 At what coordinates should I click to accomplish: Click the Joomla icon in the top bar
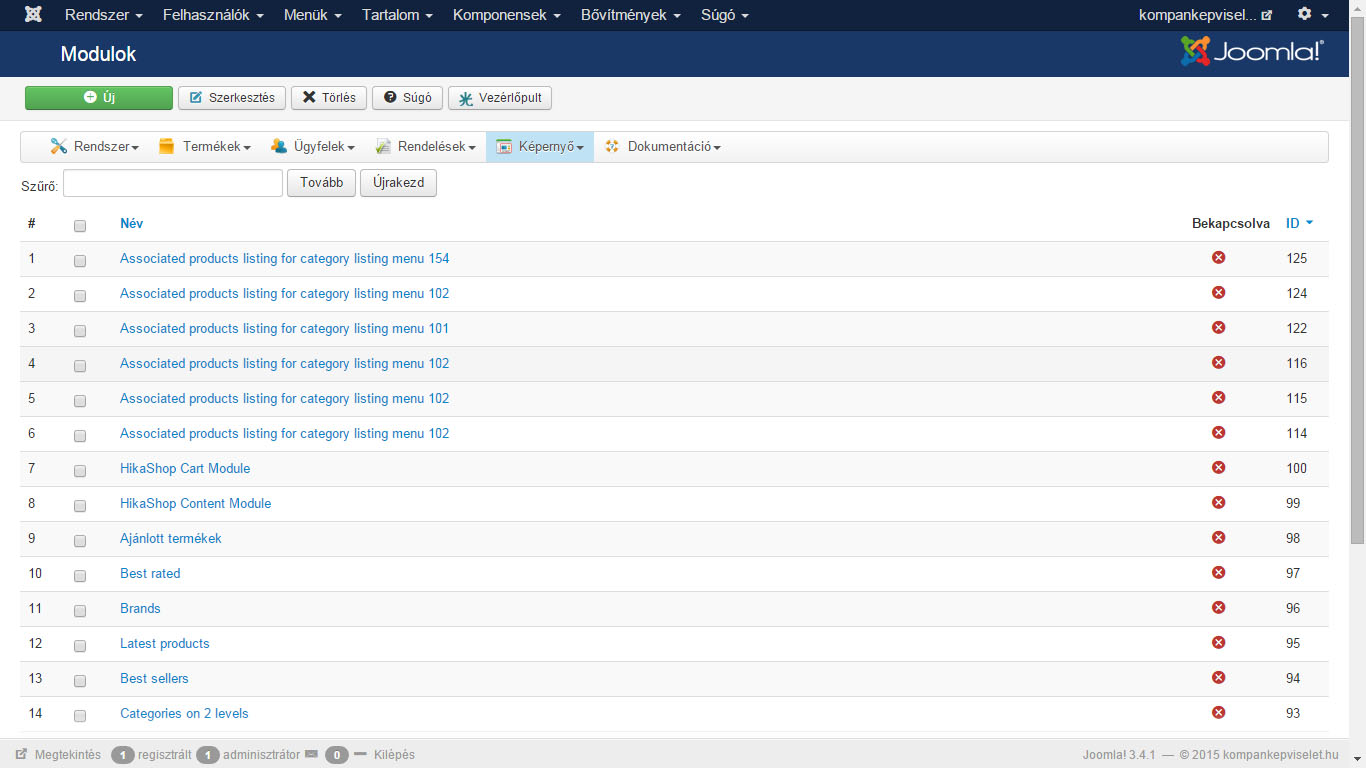[34, 15]
